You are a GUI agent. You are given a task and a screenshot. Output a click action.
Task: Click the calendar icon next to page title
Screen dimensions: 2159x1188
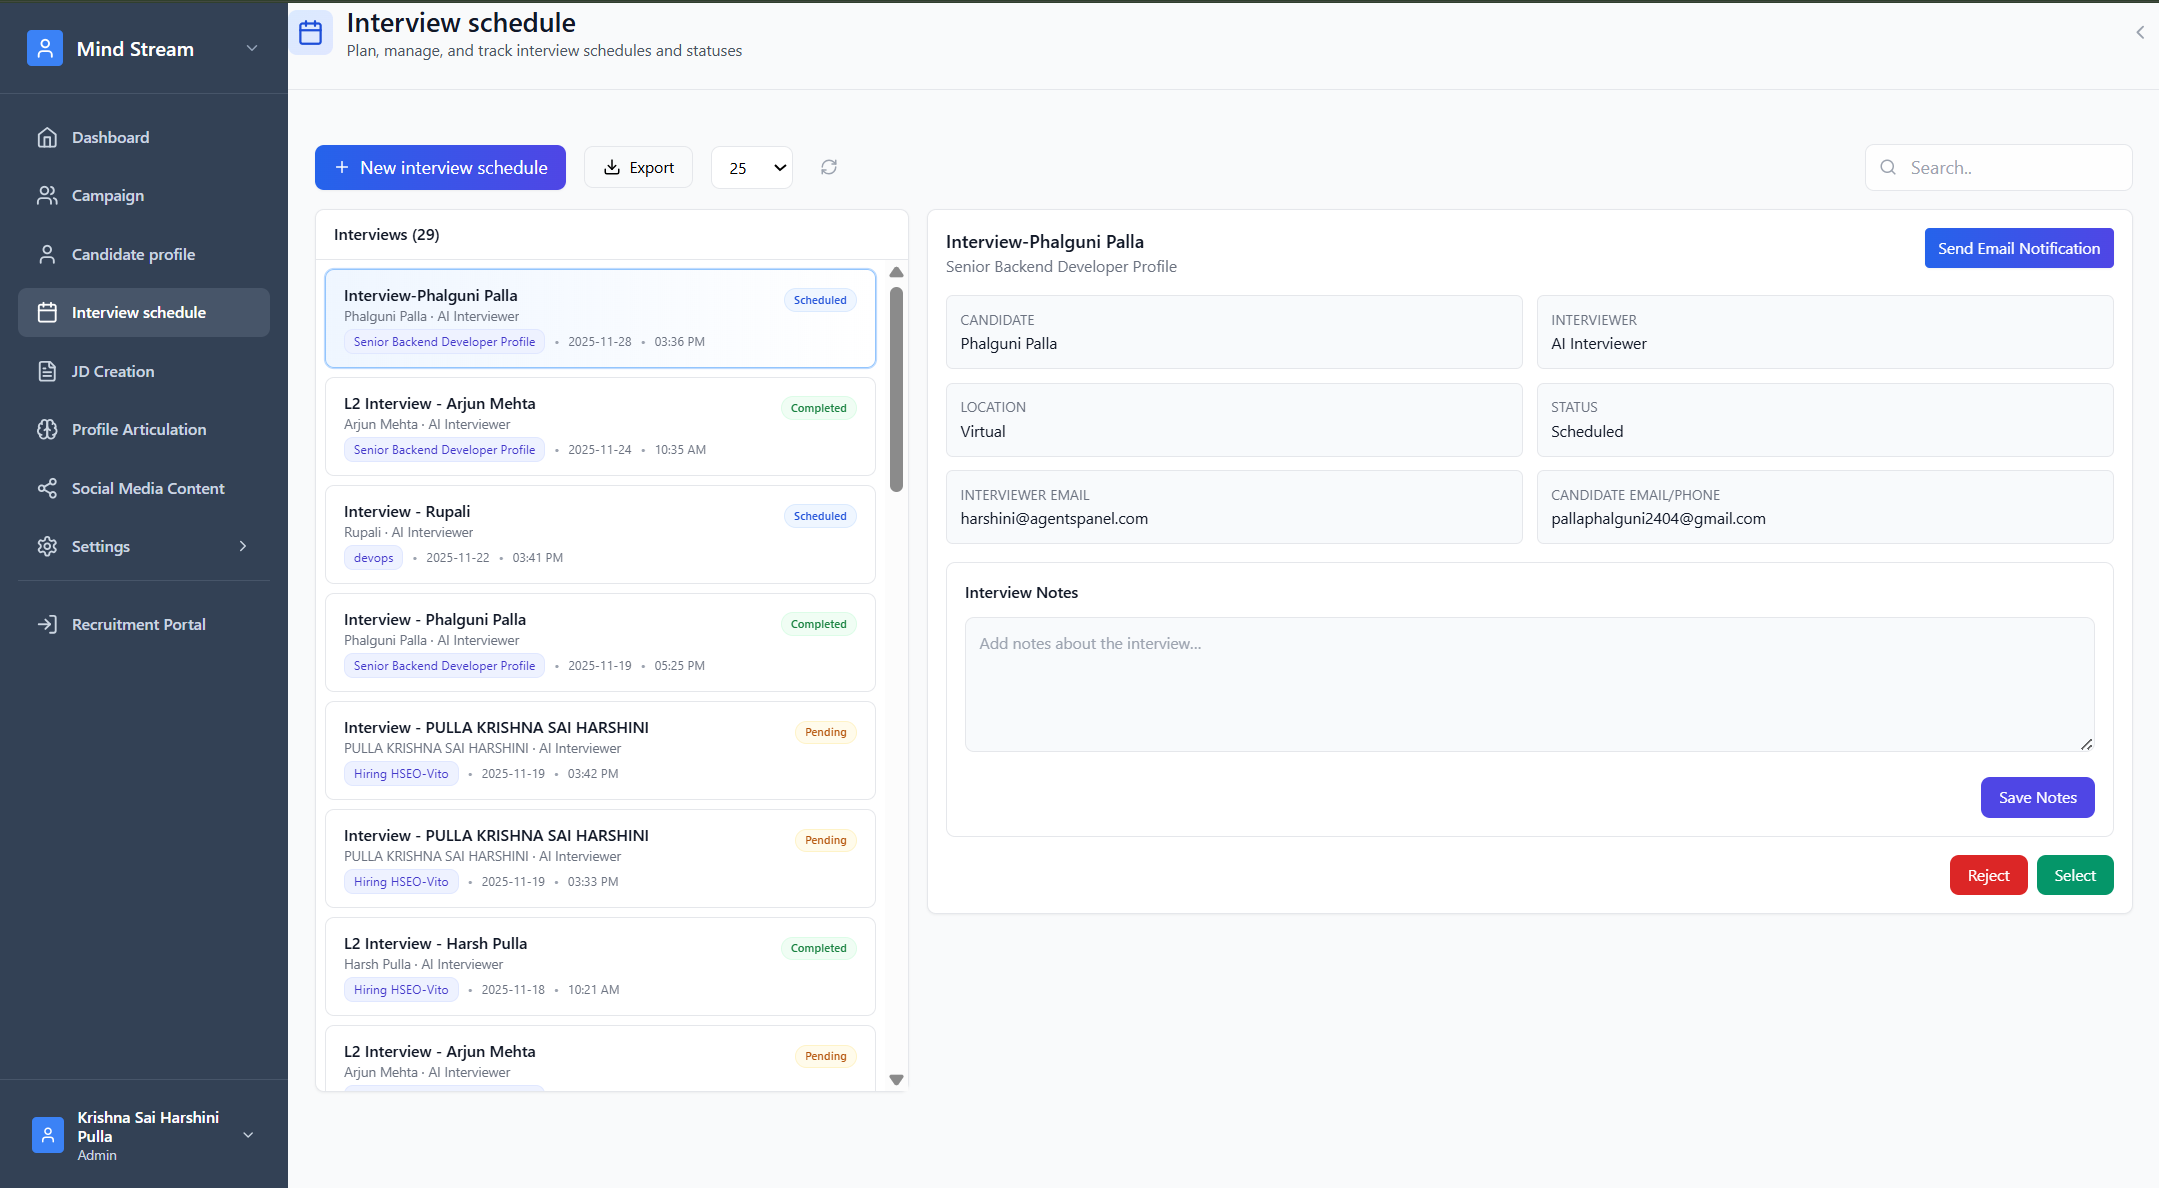311,33
